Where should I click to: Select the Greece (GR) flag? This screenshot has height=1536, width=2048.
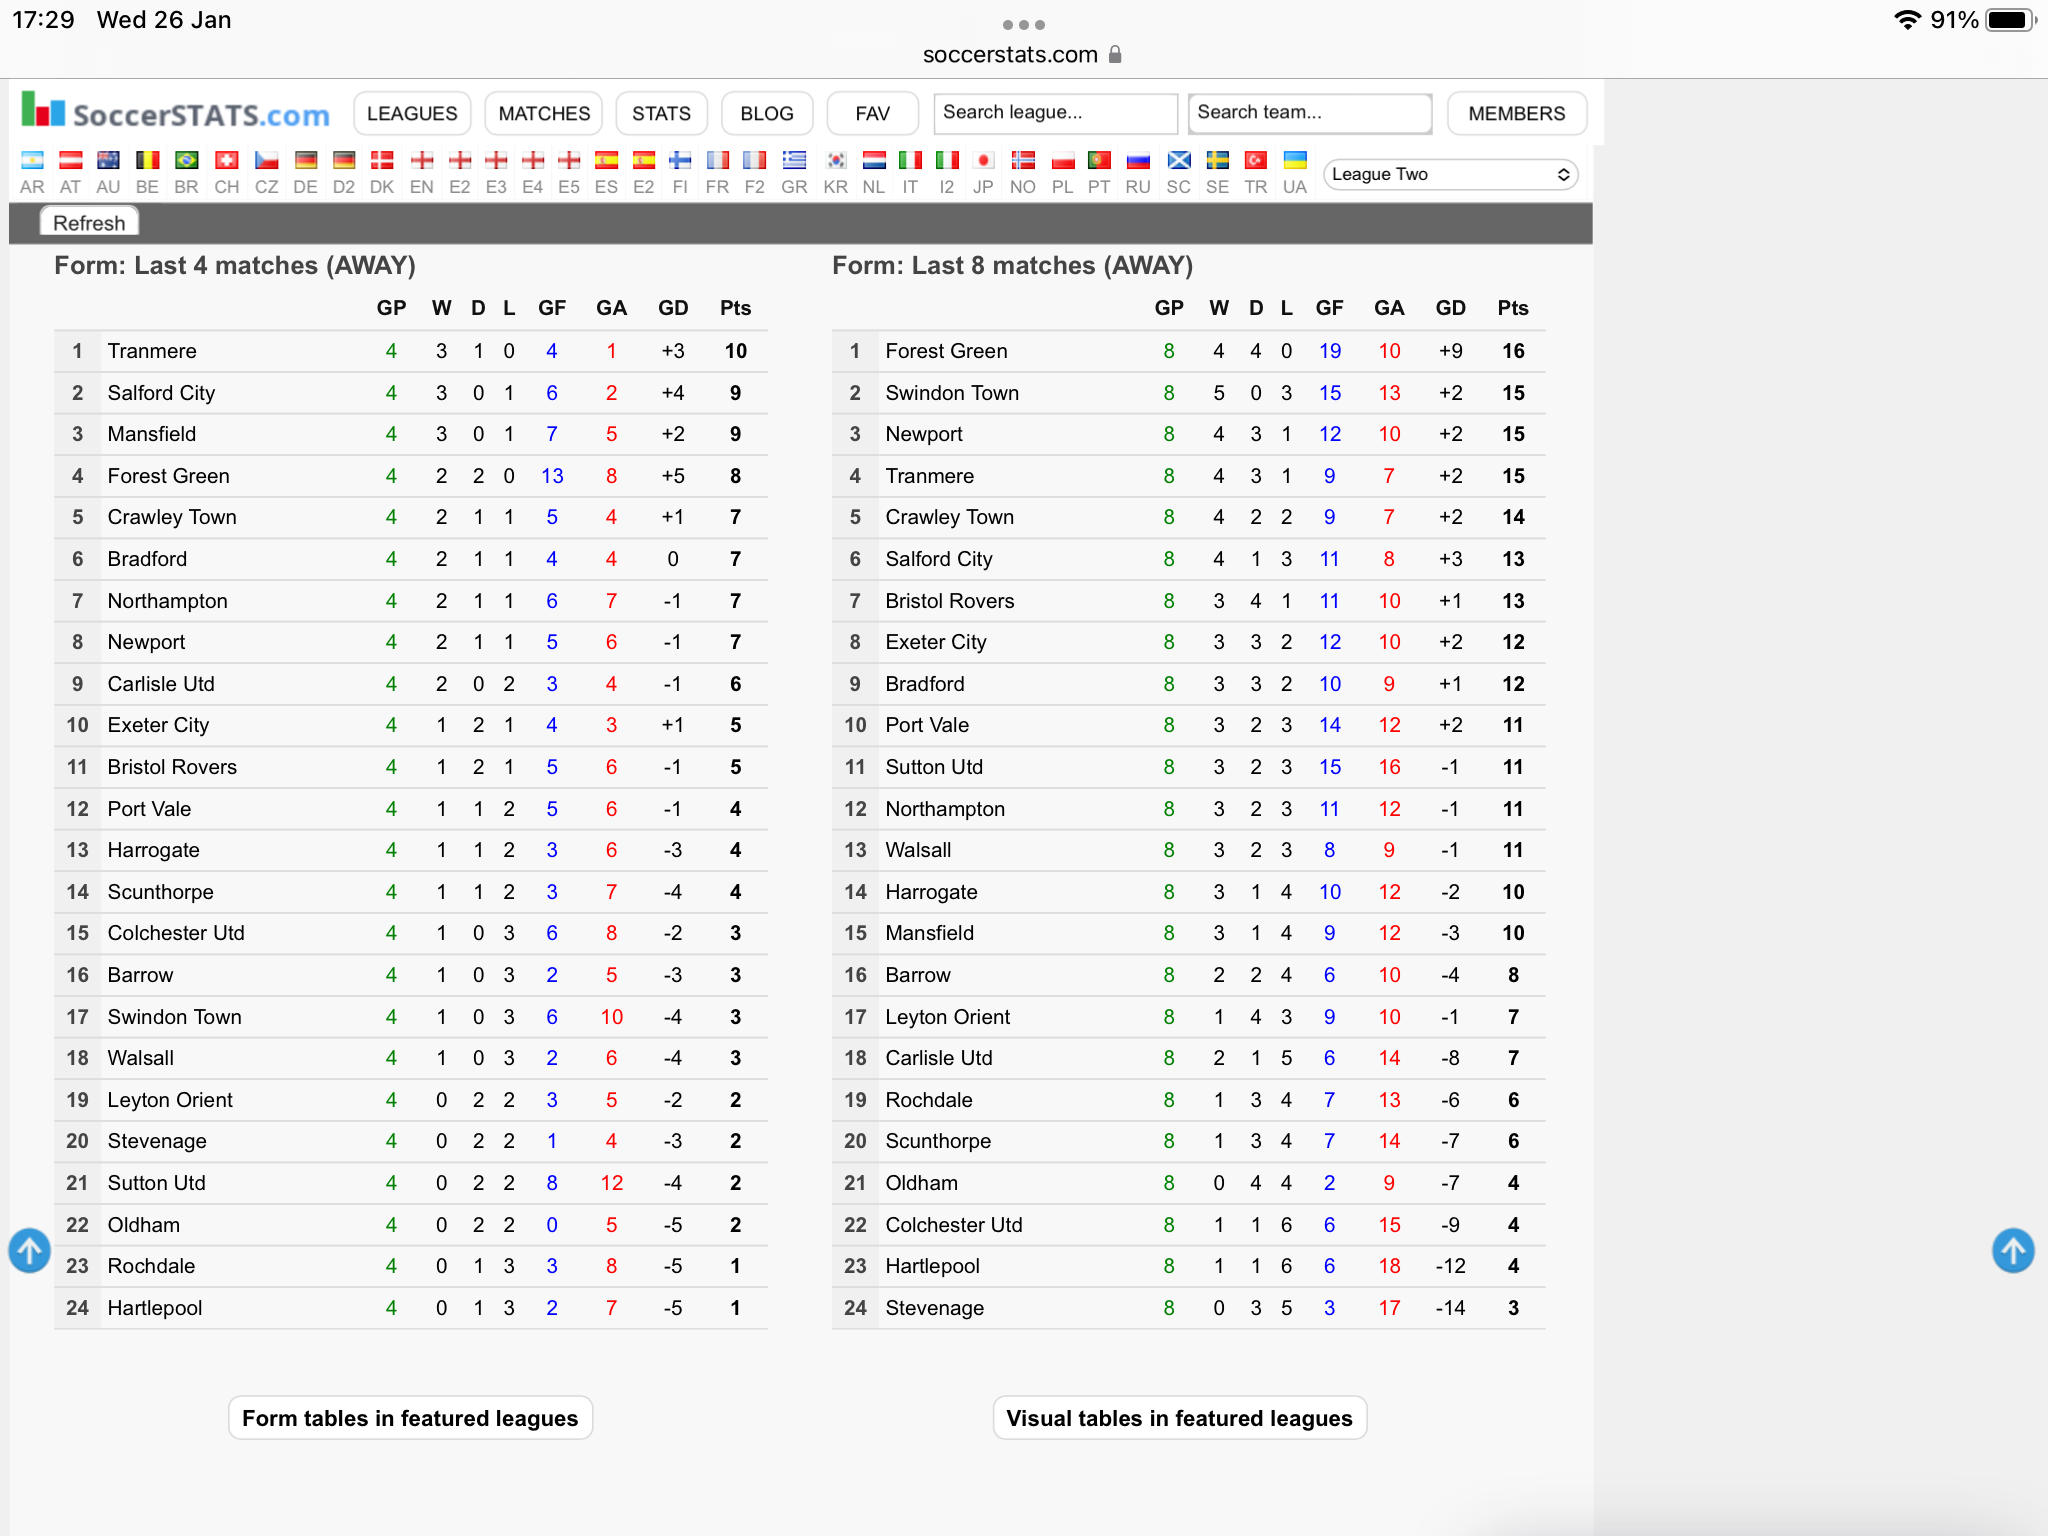coord(794,160)
